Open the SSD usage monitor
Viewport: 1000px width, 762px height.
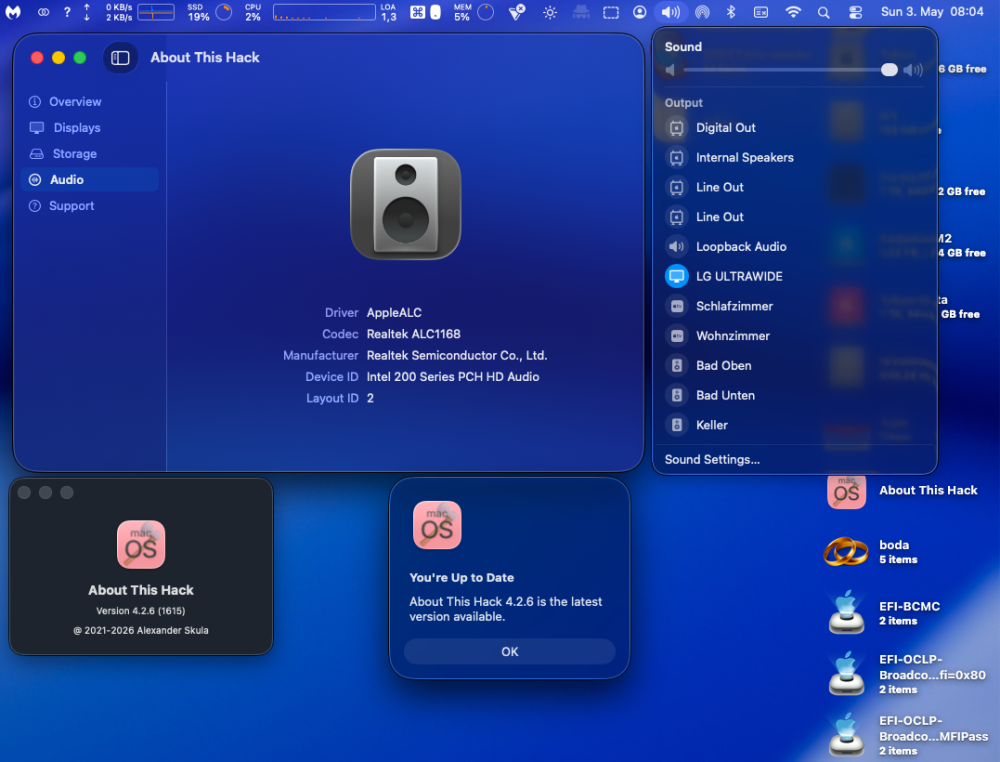pyautogui.click(x=209, y=12)
